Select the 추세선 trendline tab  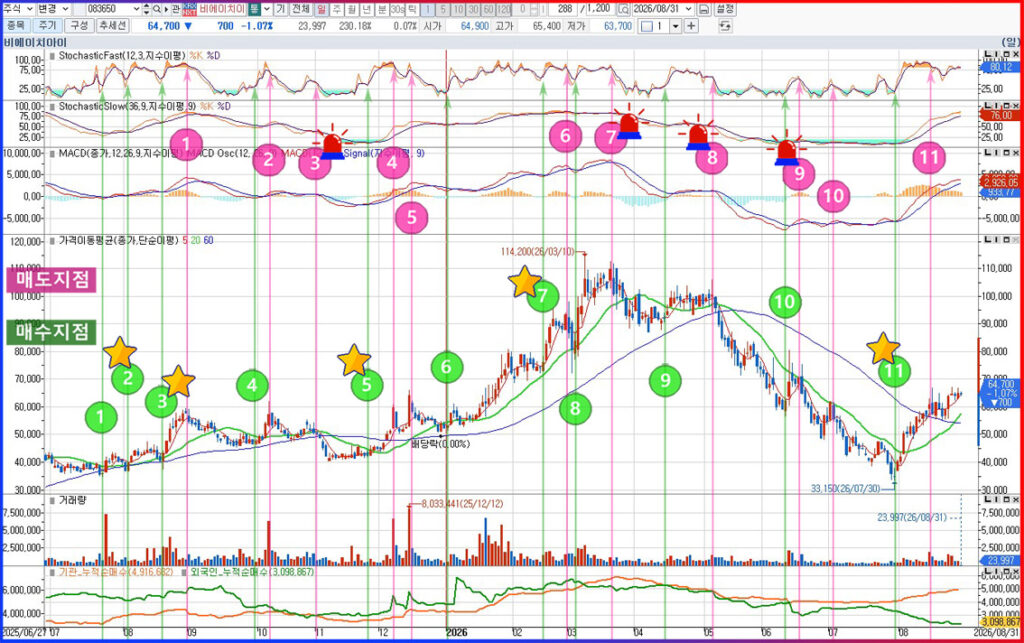pyautogui.click(x=112, y=25)
